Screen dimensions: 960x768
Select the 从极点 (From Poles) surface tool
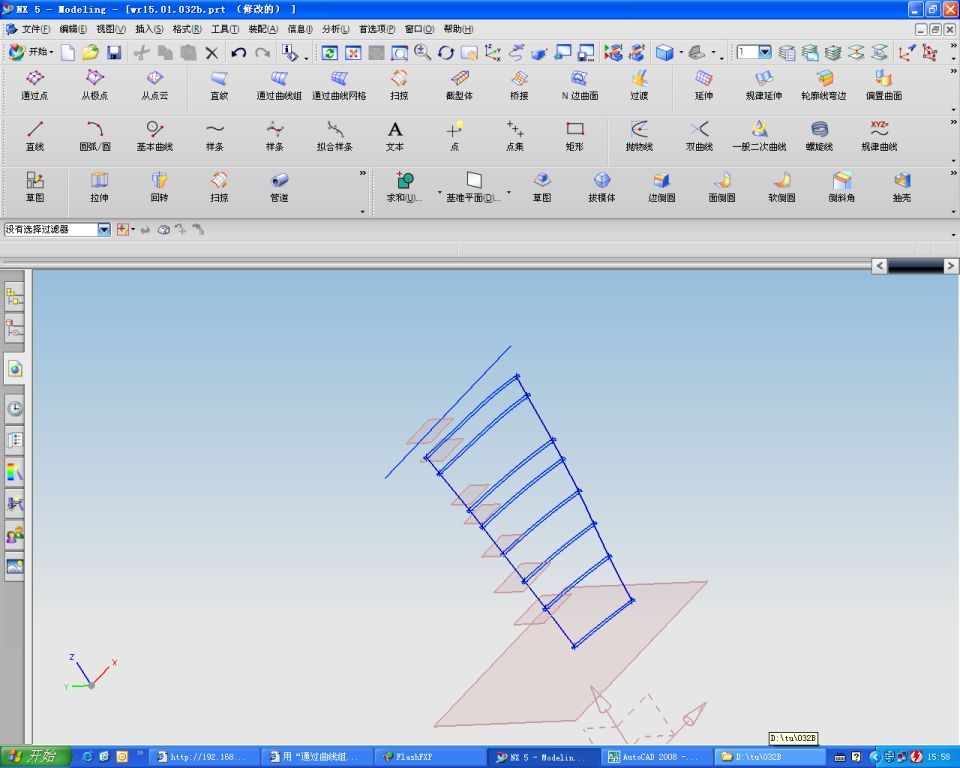pyautogui.click(x=94, y=86)
